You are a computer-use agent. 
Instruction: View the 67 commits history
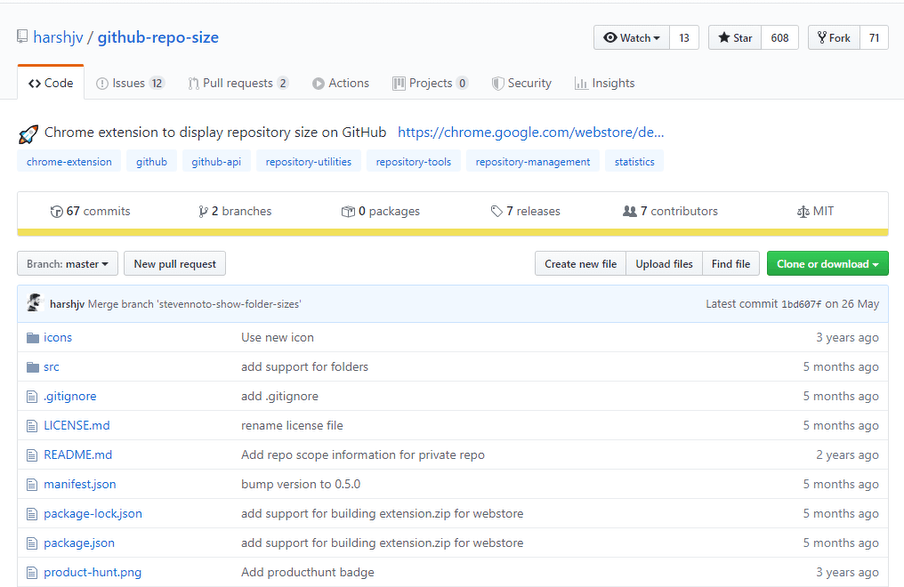91,212
